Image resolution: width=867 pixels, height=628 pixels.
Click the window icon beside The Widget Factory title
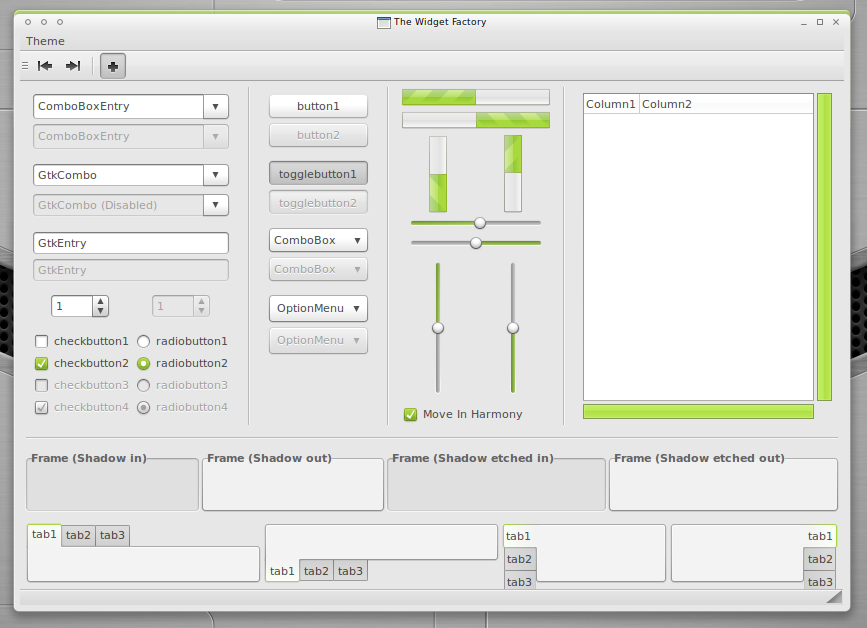coord(383,23)
